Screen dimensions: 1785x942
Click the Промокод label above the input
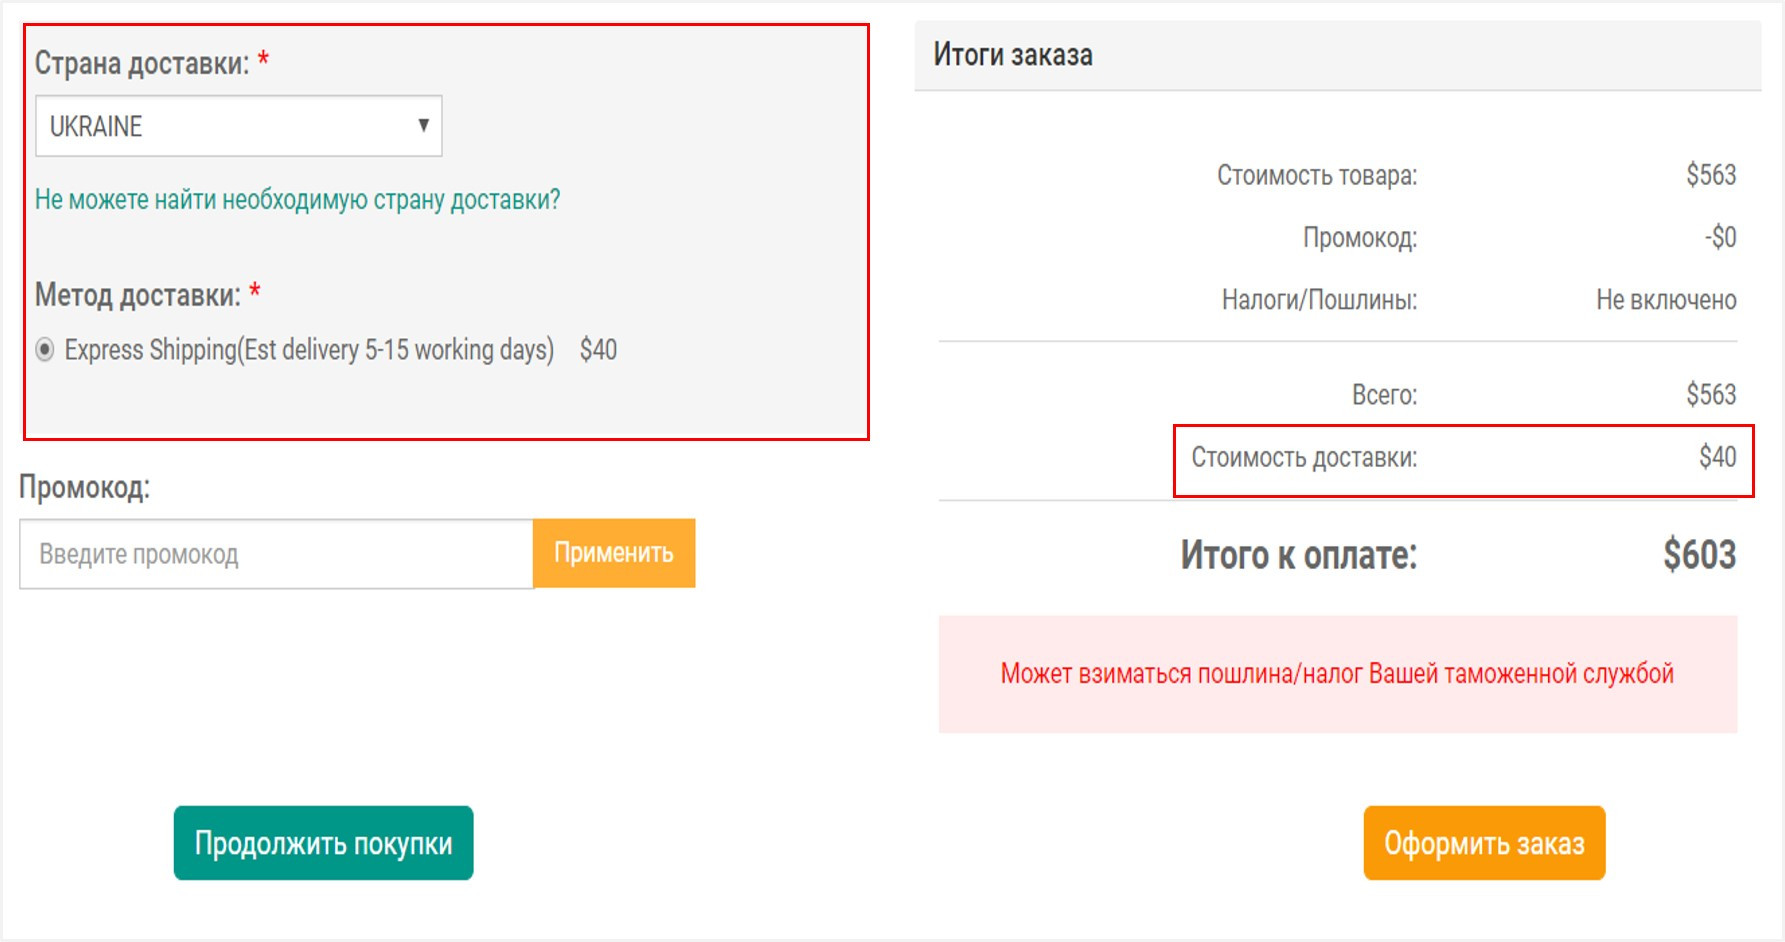(85, 487)
